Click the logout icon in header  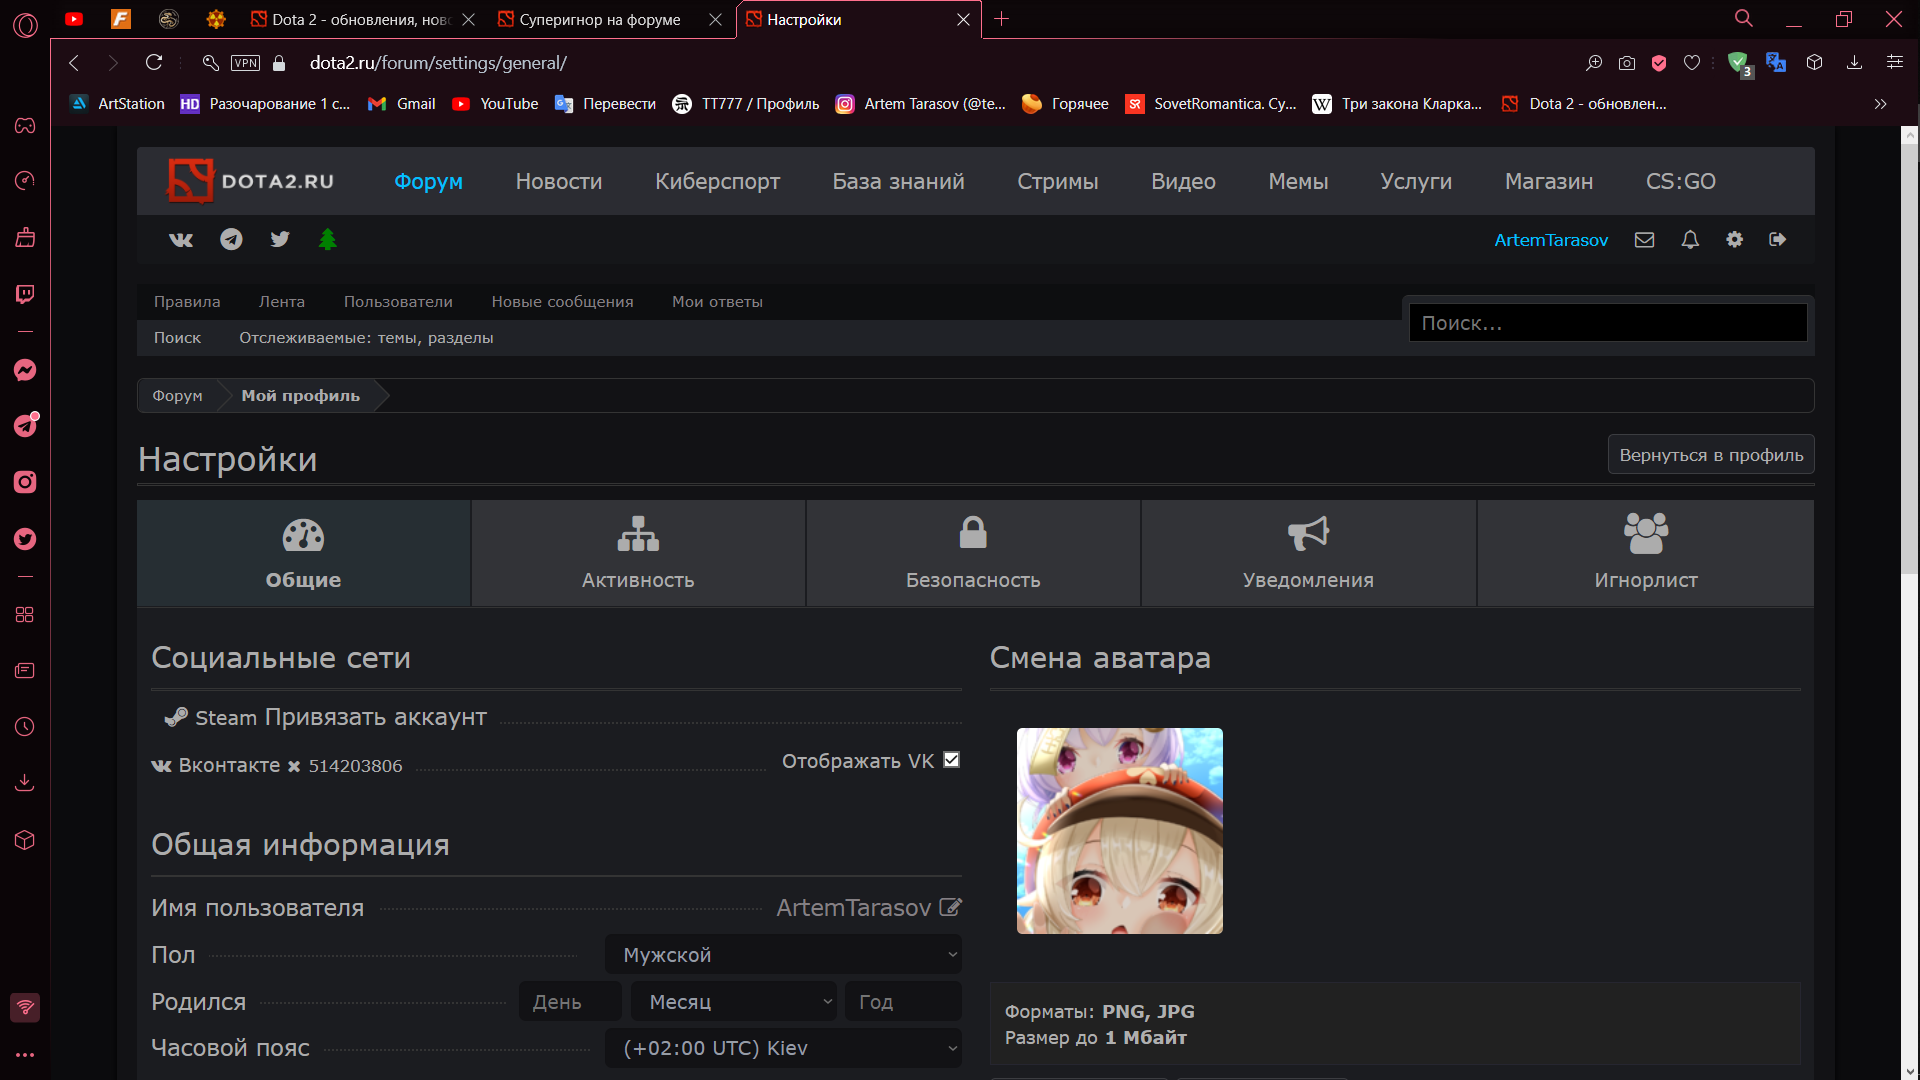pos(1777,240)
